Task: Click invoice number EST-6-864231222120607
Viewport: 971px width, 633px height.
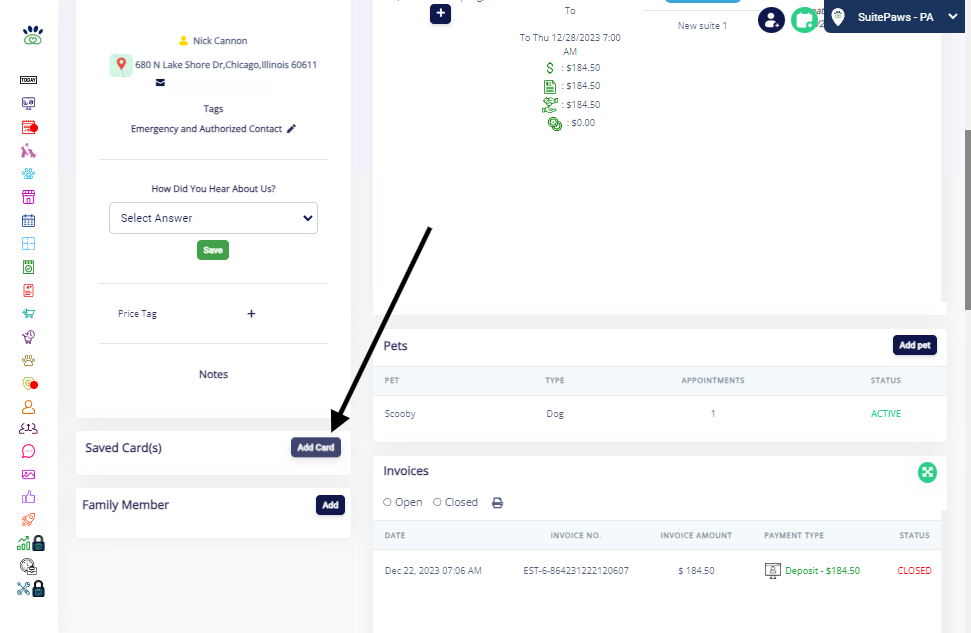Action: tap(576, 570)
